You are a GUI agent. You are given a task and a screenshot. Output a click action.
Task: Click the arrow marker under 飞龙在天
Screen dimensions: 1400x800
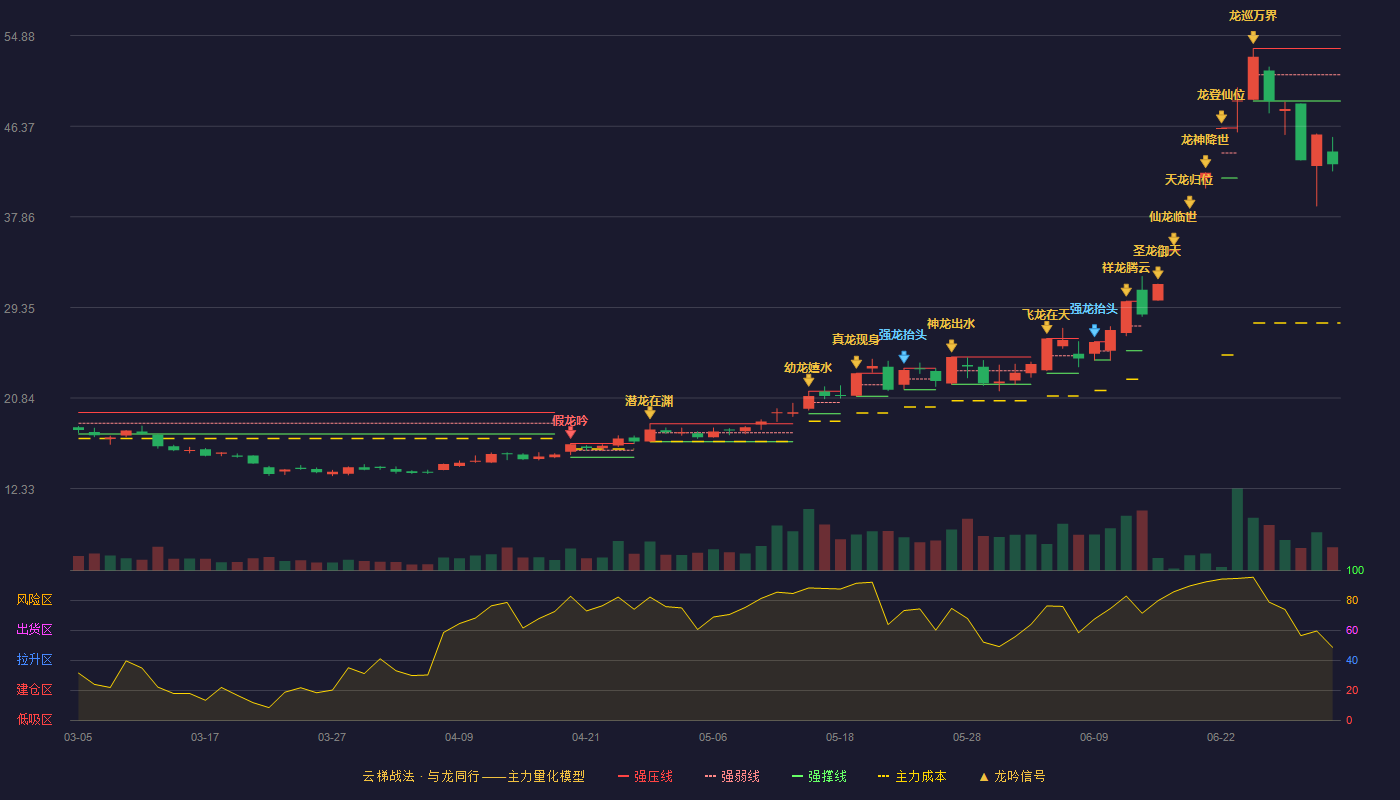[1046, 327]
